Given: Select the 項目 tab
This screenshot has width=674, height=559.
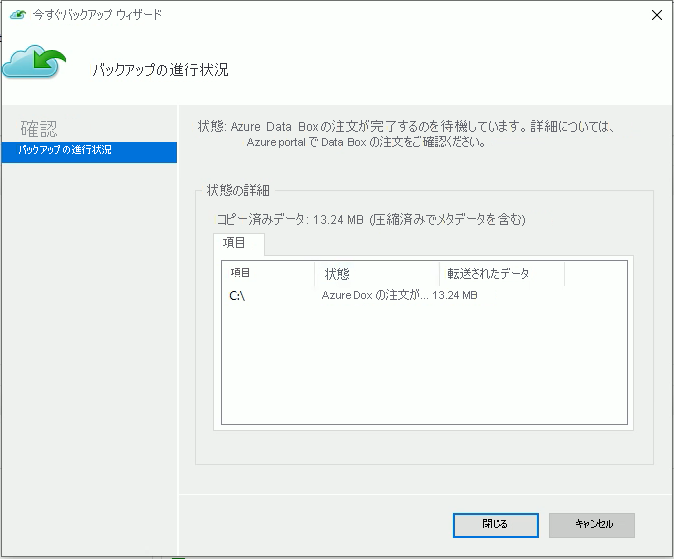Looking at the screenshot, I should tap(239, 244).
